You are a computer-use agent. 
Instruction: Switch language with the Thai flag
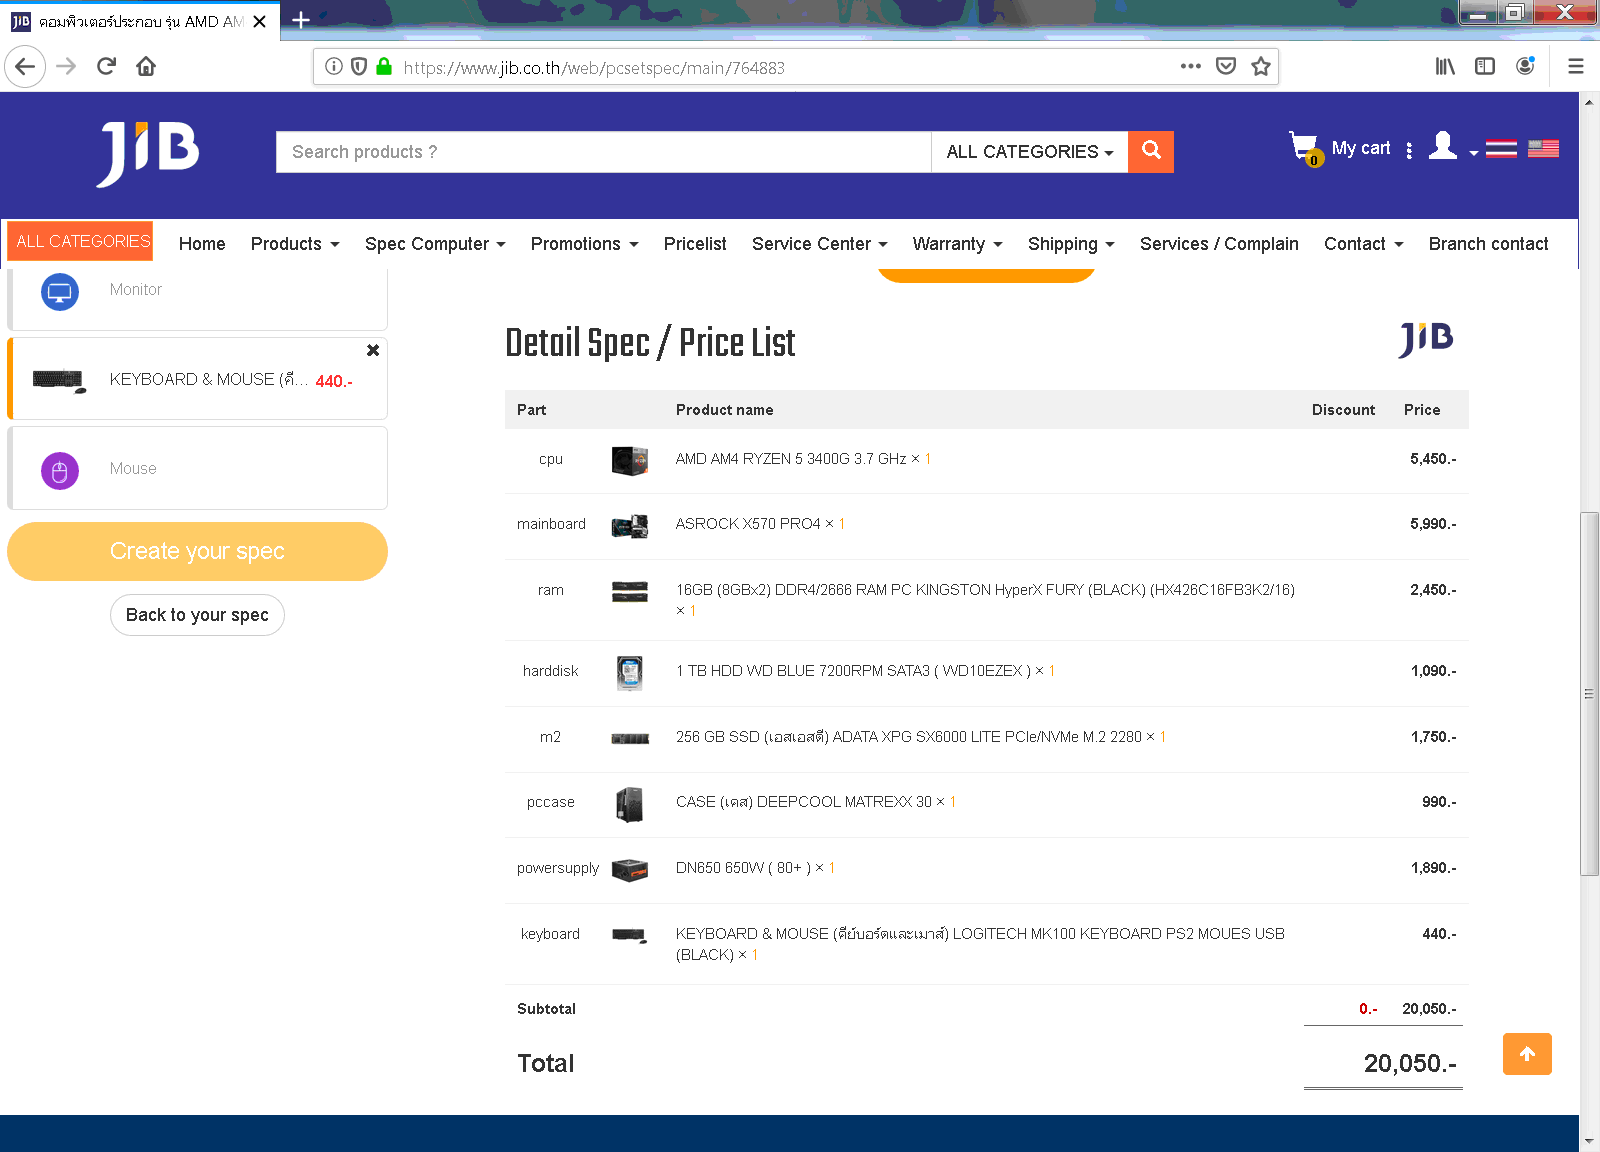pos(1501,149)
